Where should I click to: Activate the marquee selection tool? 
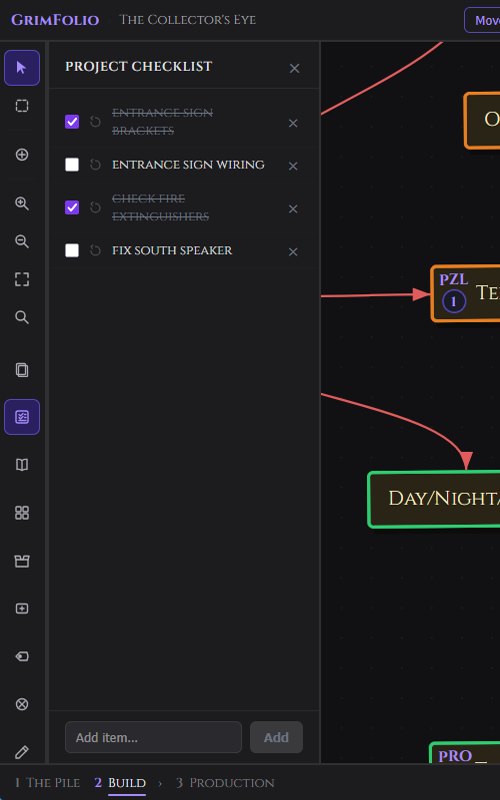coord(22,106)
